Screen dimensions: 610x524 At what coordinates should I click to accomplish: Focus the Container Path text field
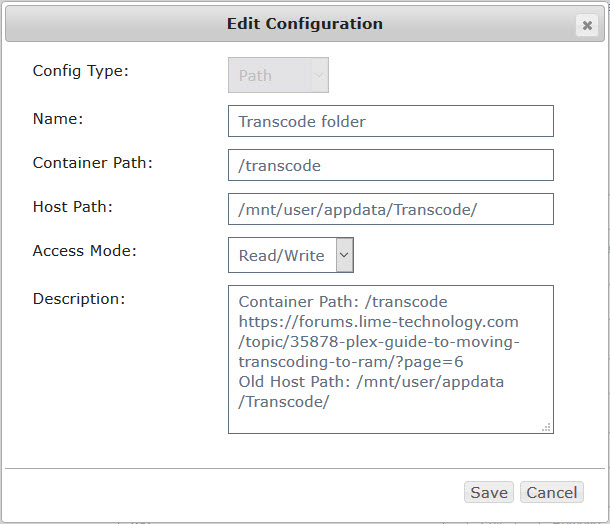coord(390,166)
